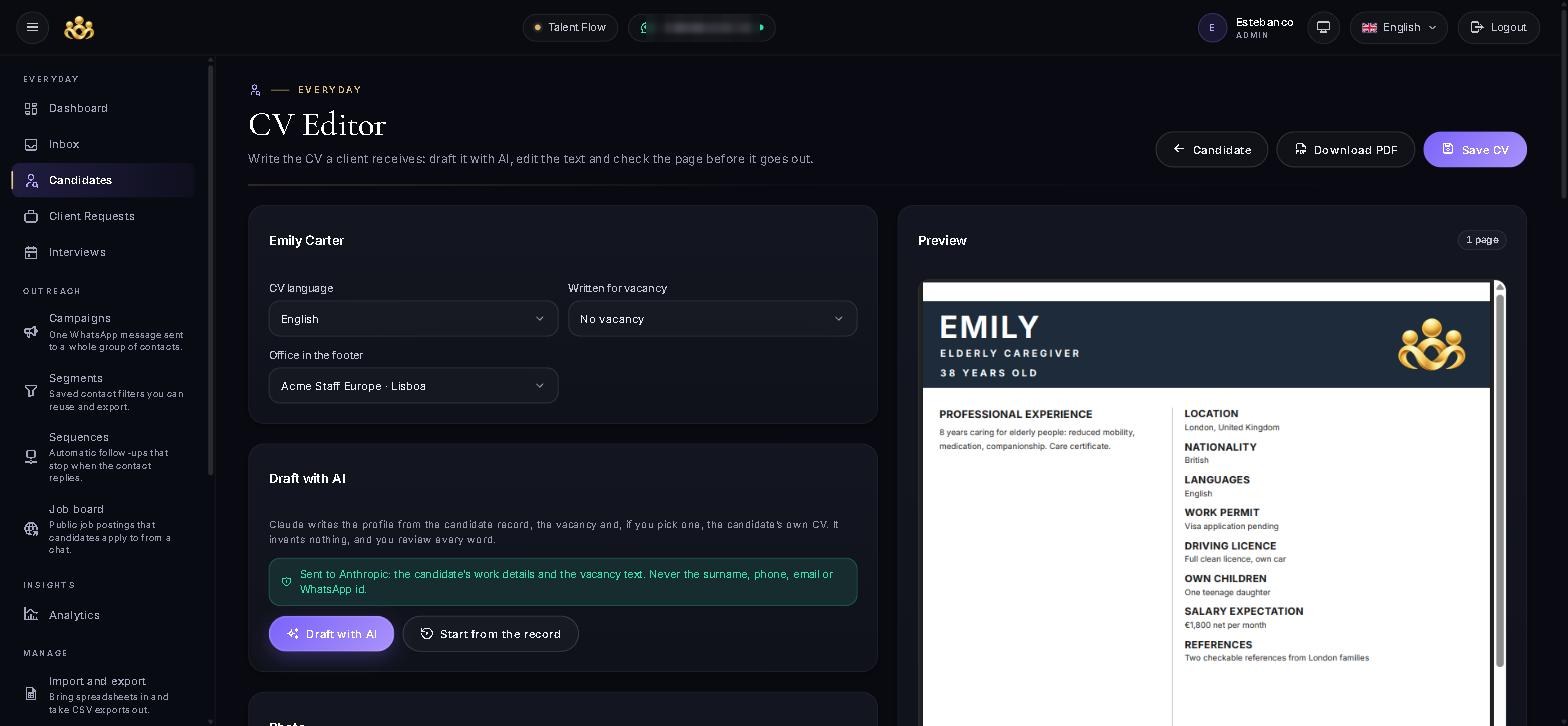
Task: Select the Candidates icon in sidebar
Action: coord(31,180)
